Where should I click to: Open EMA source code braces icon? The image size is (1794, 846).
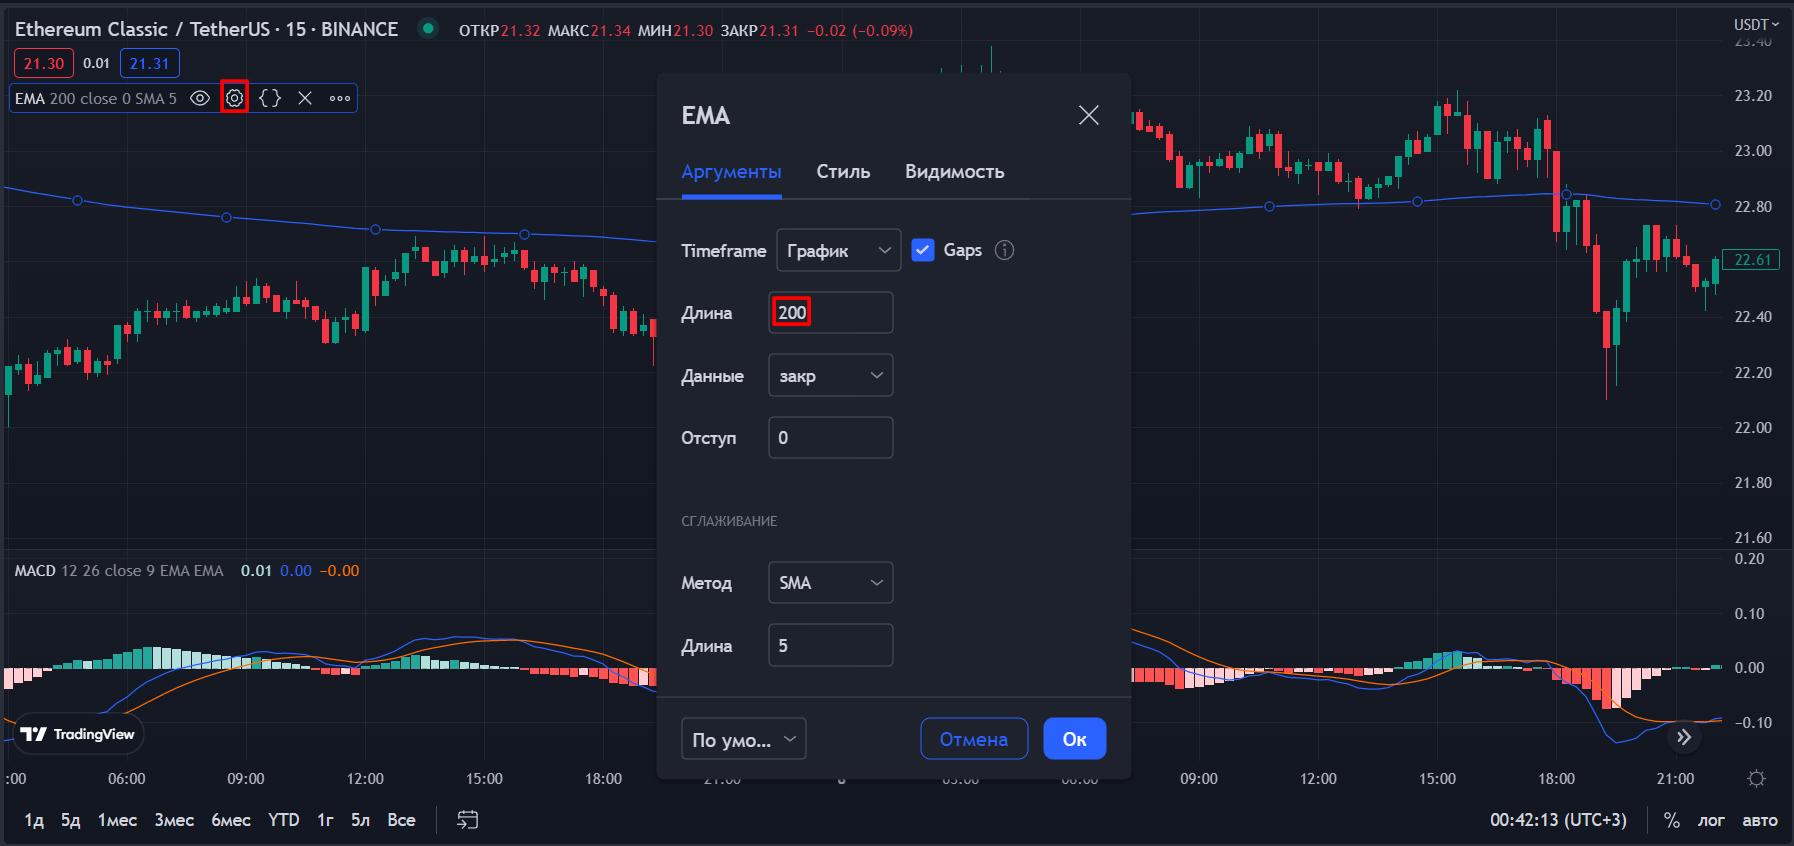(270, 98)
